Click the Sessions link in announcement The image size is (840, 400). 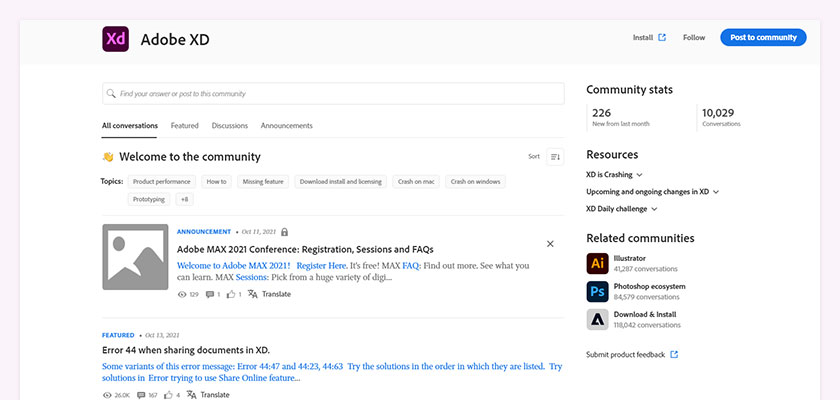(251, 277)
